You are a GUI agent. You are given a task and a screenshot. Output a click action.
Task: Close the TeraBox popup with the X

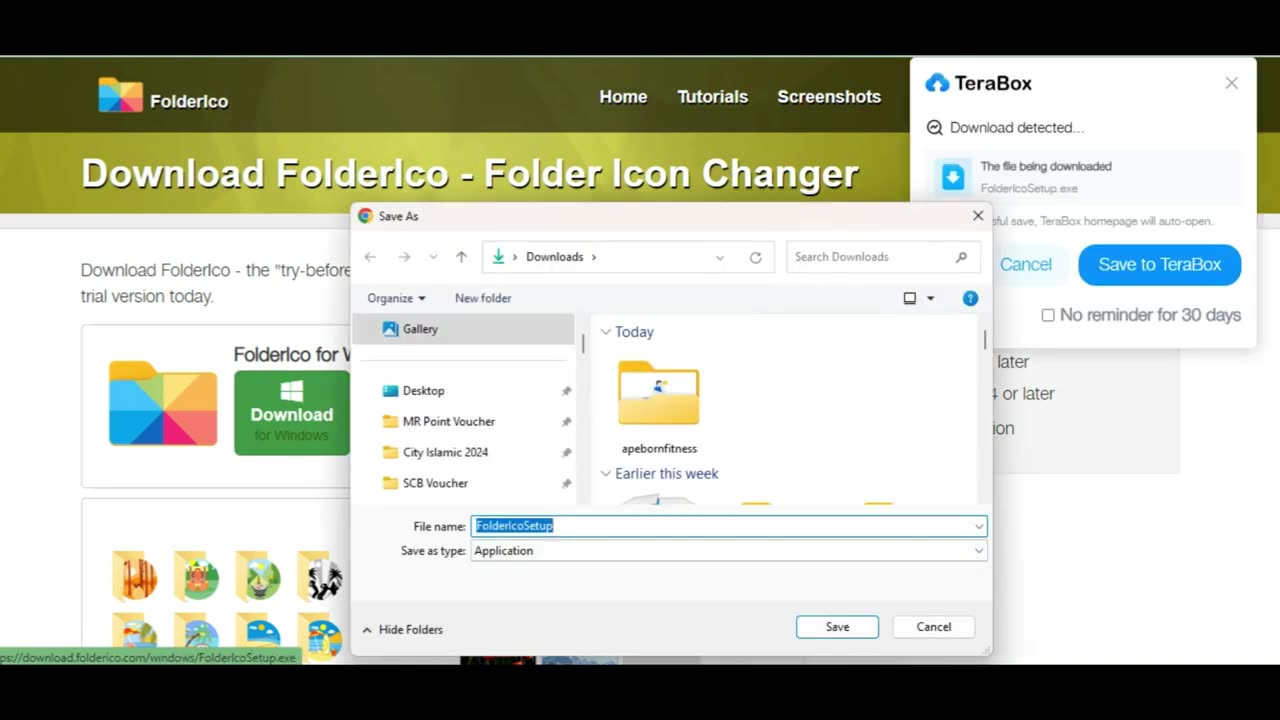click(x=1232, y=83)
